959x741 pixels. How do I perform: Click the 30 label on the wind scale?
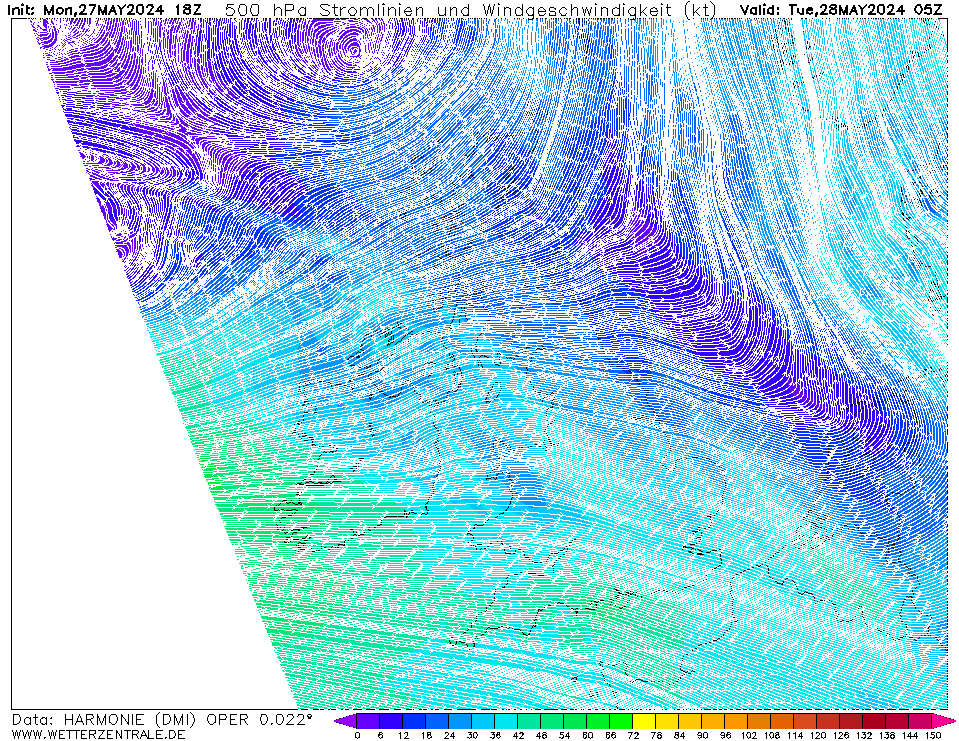pos(472,735)
